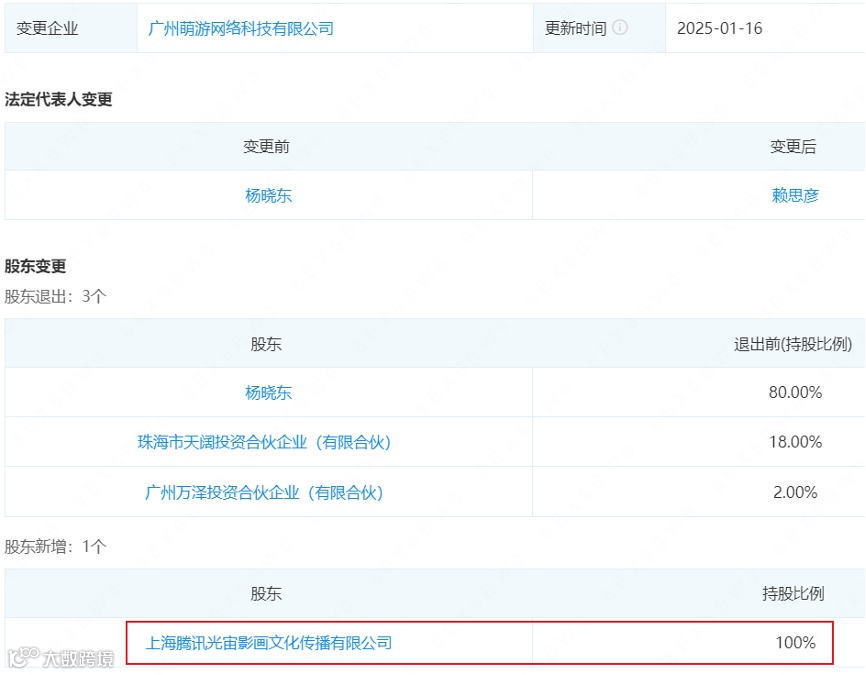Open 杨晓东 in the 股东退出 shareholder list
Screen dimensions: 866x675
coord(268,393)
